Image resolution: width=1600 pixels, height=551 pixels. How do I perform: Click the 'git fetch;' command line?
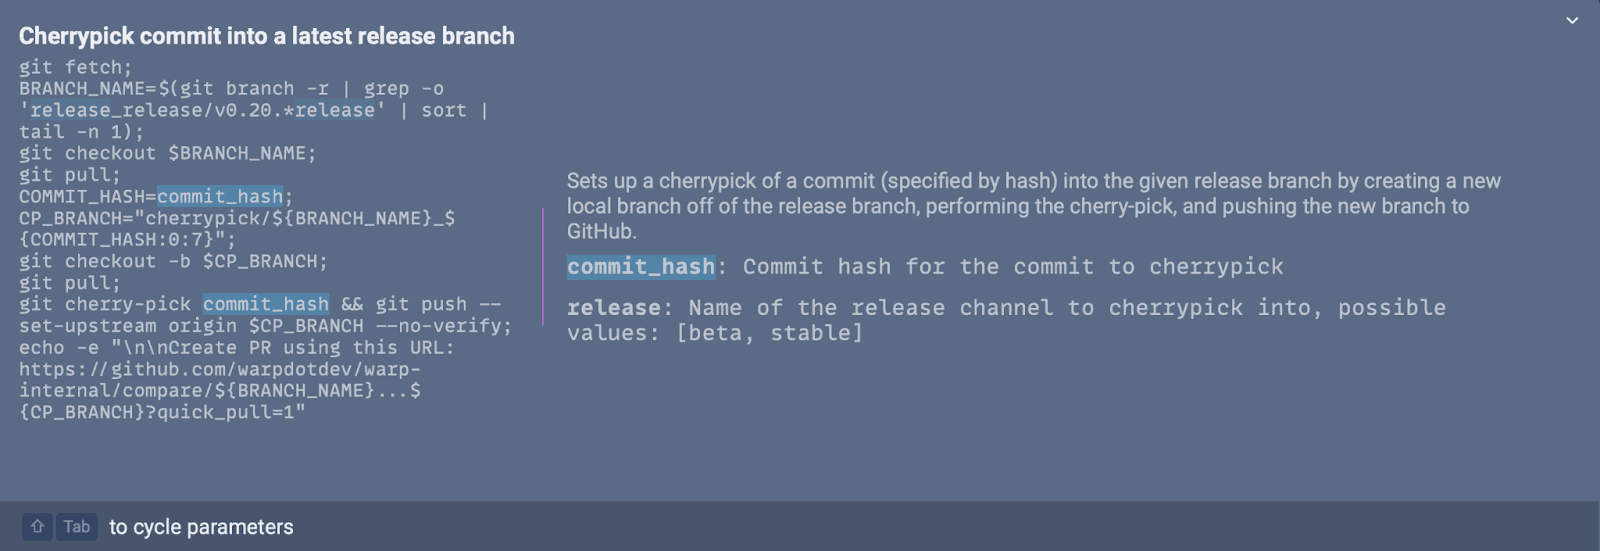(x=75, y=67)
